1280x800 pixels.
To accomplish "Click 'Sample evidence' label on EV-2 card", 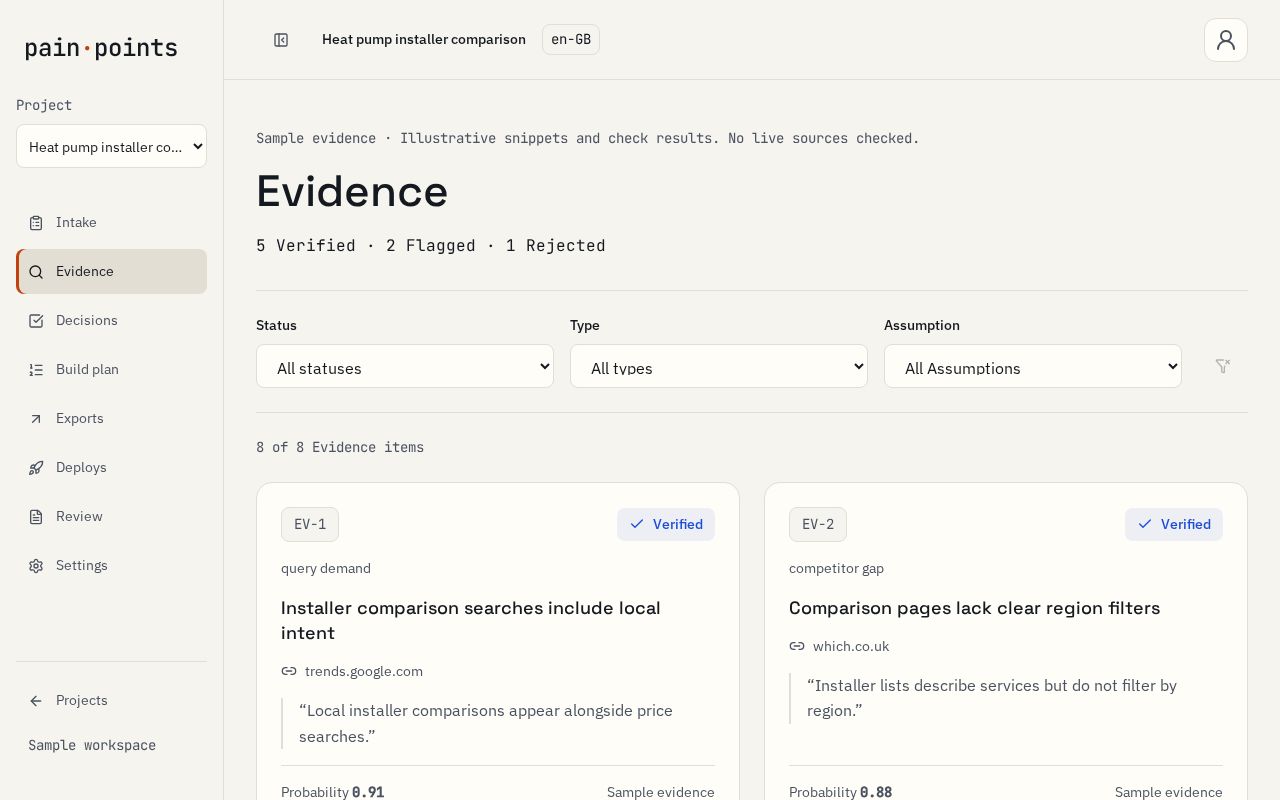I will [x=1169, y=792].
